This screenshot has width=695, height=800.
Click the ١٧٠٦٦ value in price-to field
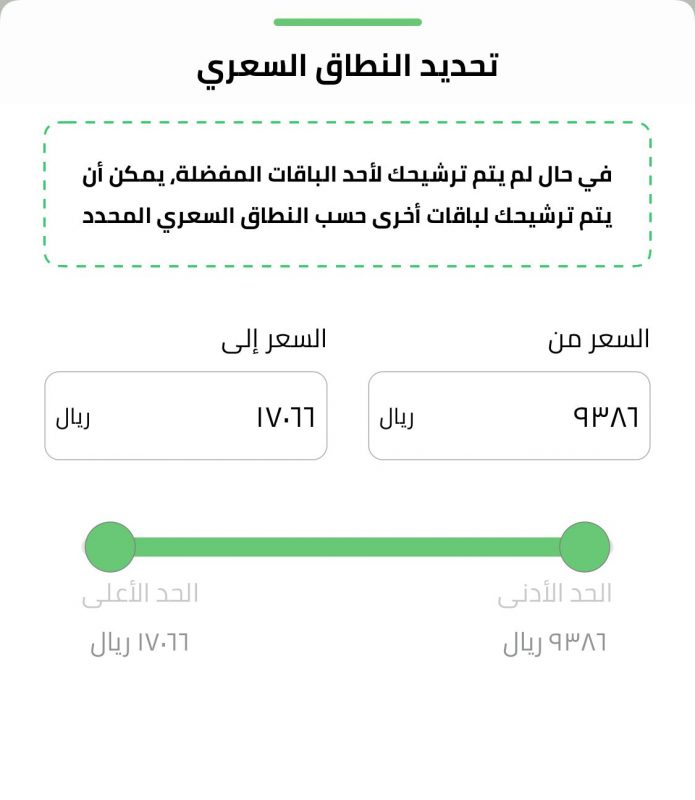(285, 417)
